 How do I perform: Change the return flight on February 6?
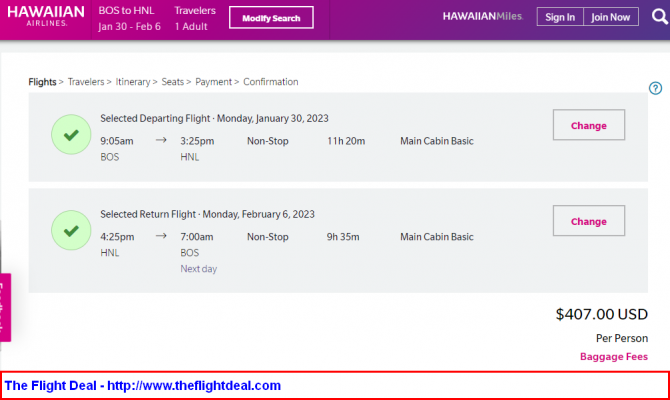point(588,221)
